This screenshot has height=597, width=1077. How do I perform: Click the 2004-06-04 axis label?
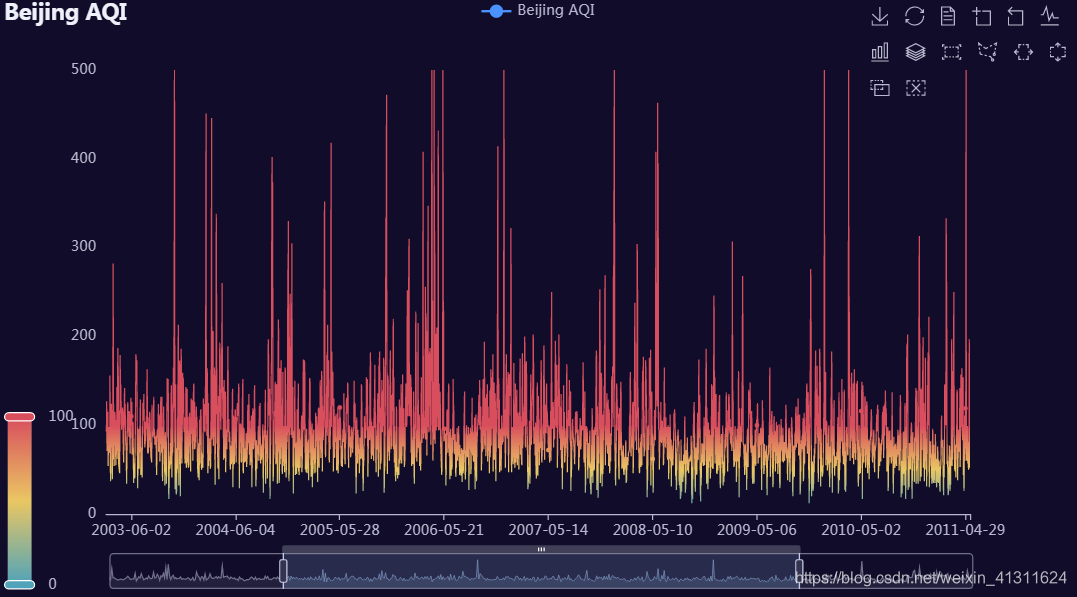tap(236, 530)
